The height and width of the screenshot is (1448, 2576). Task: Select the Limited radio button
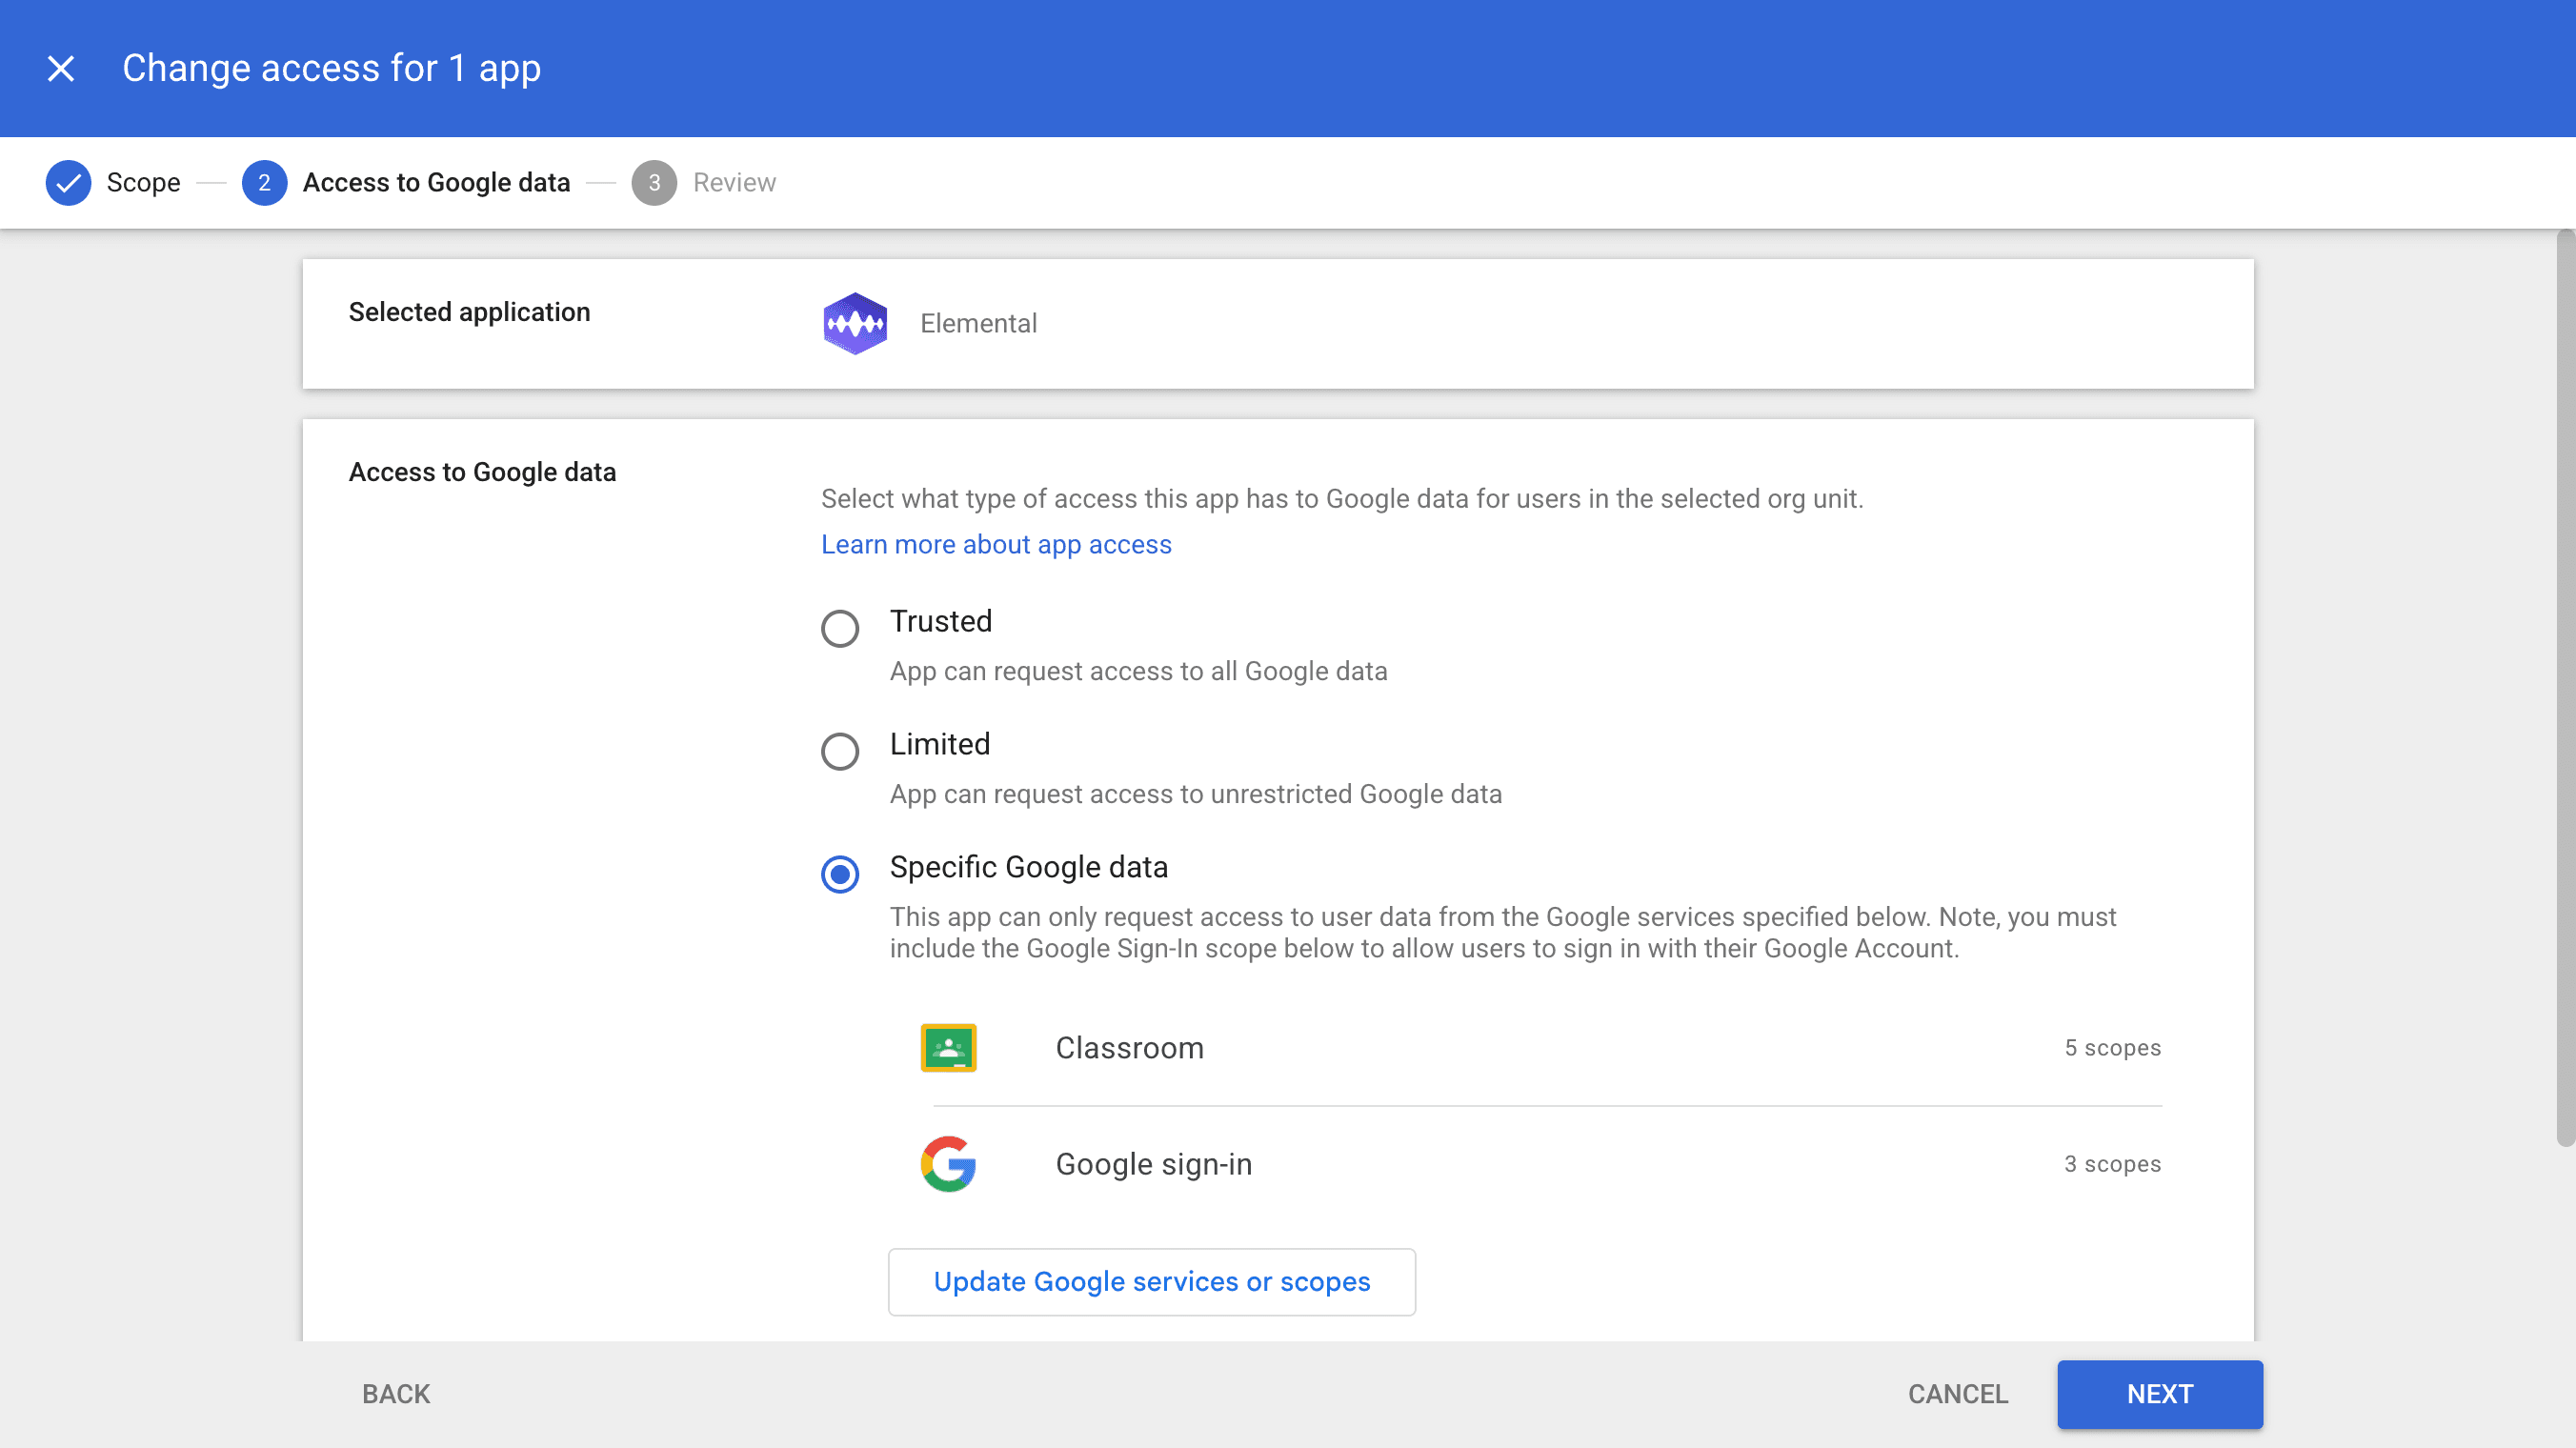click(x=840, y=752)
